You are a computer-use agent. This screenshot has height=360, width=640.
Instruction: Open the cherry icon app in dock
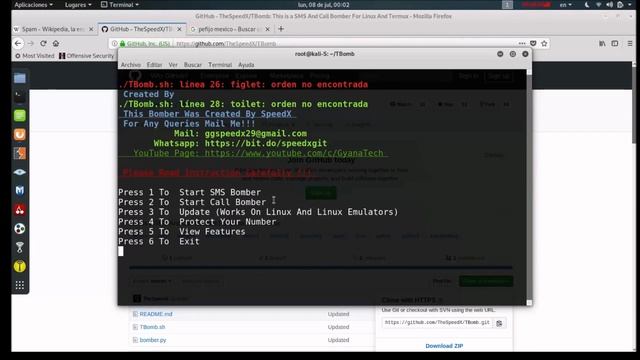pos(20,210)
